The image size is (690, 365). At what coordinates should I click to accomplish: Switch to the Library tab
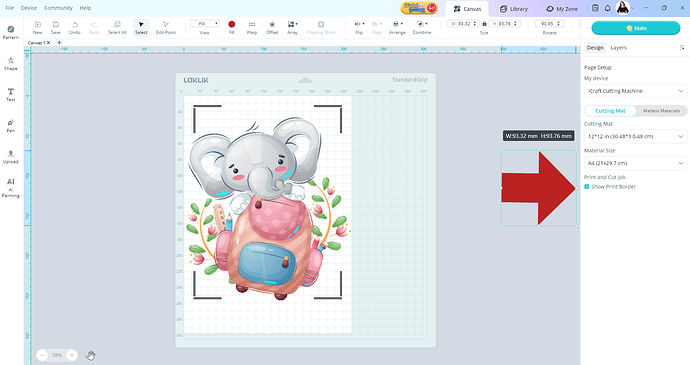[x=514, y=9]
